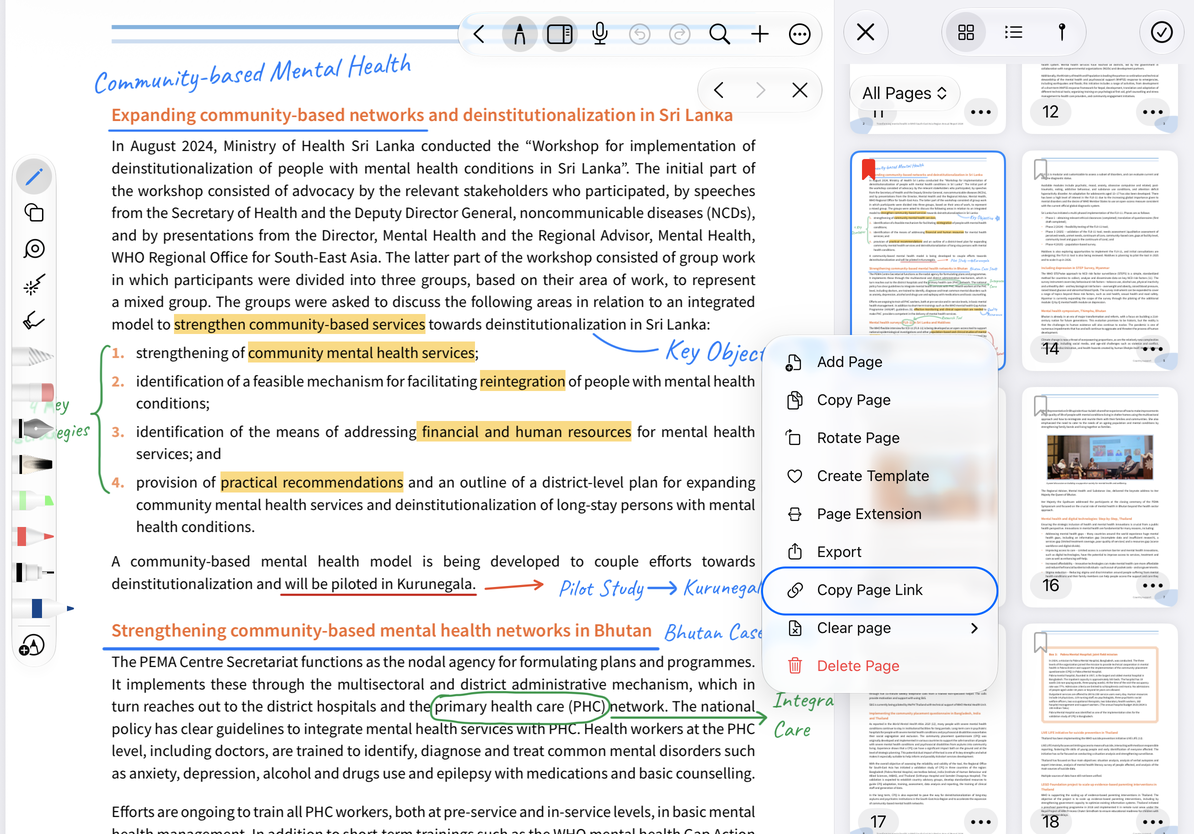Switch pages panel to grid view

(966, 32)
